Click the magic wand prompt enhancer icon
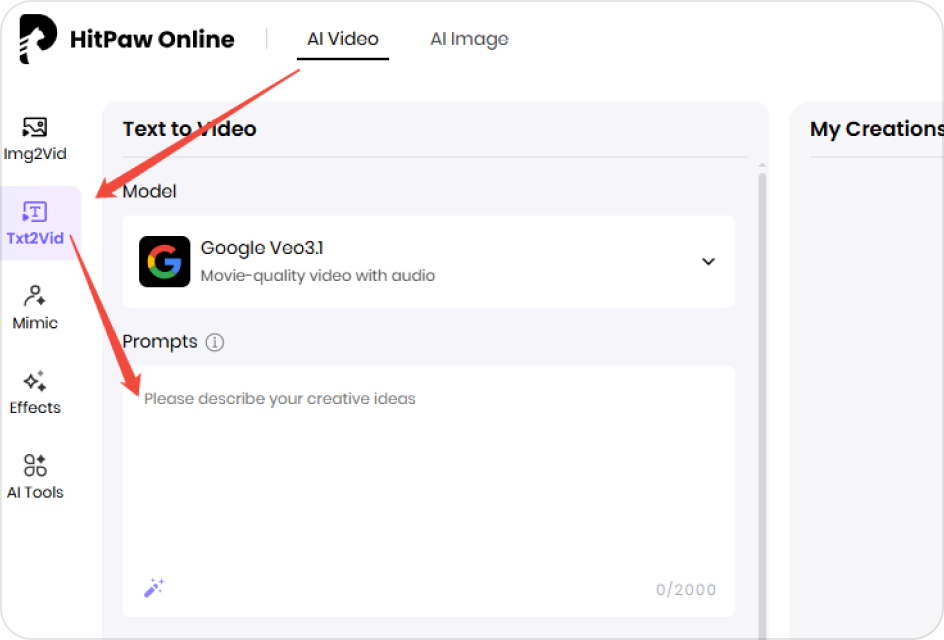Image resolution: width=944 pixels, height=640 pixels. point(153,588)
